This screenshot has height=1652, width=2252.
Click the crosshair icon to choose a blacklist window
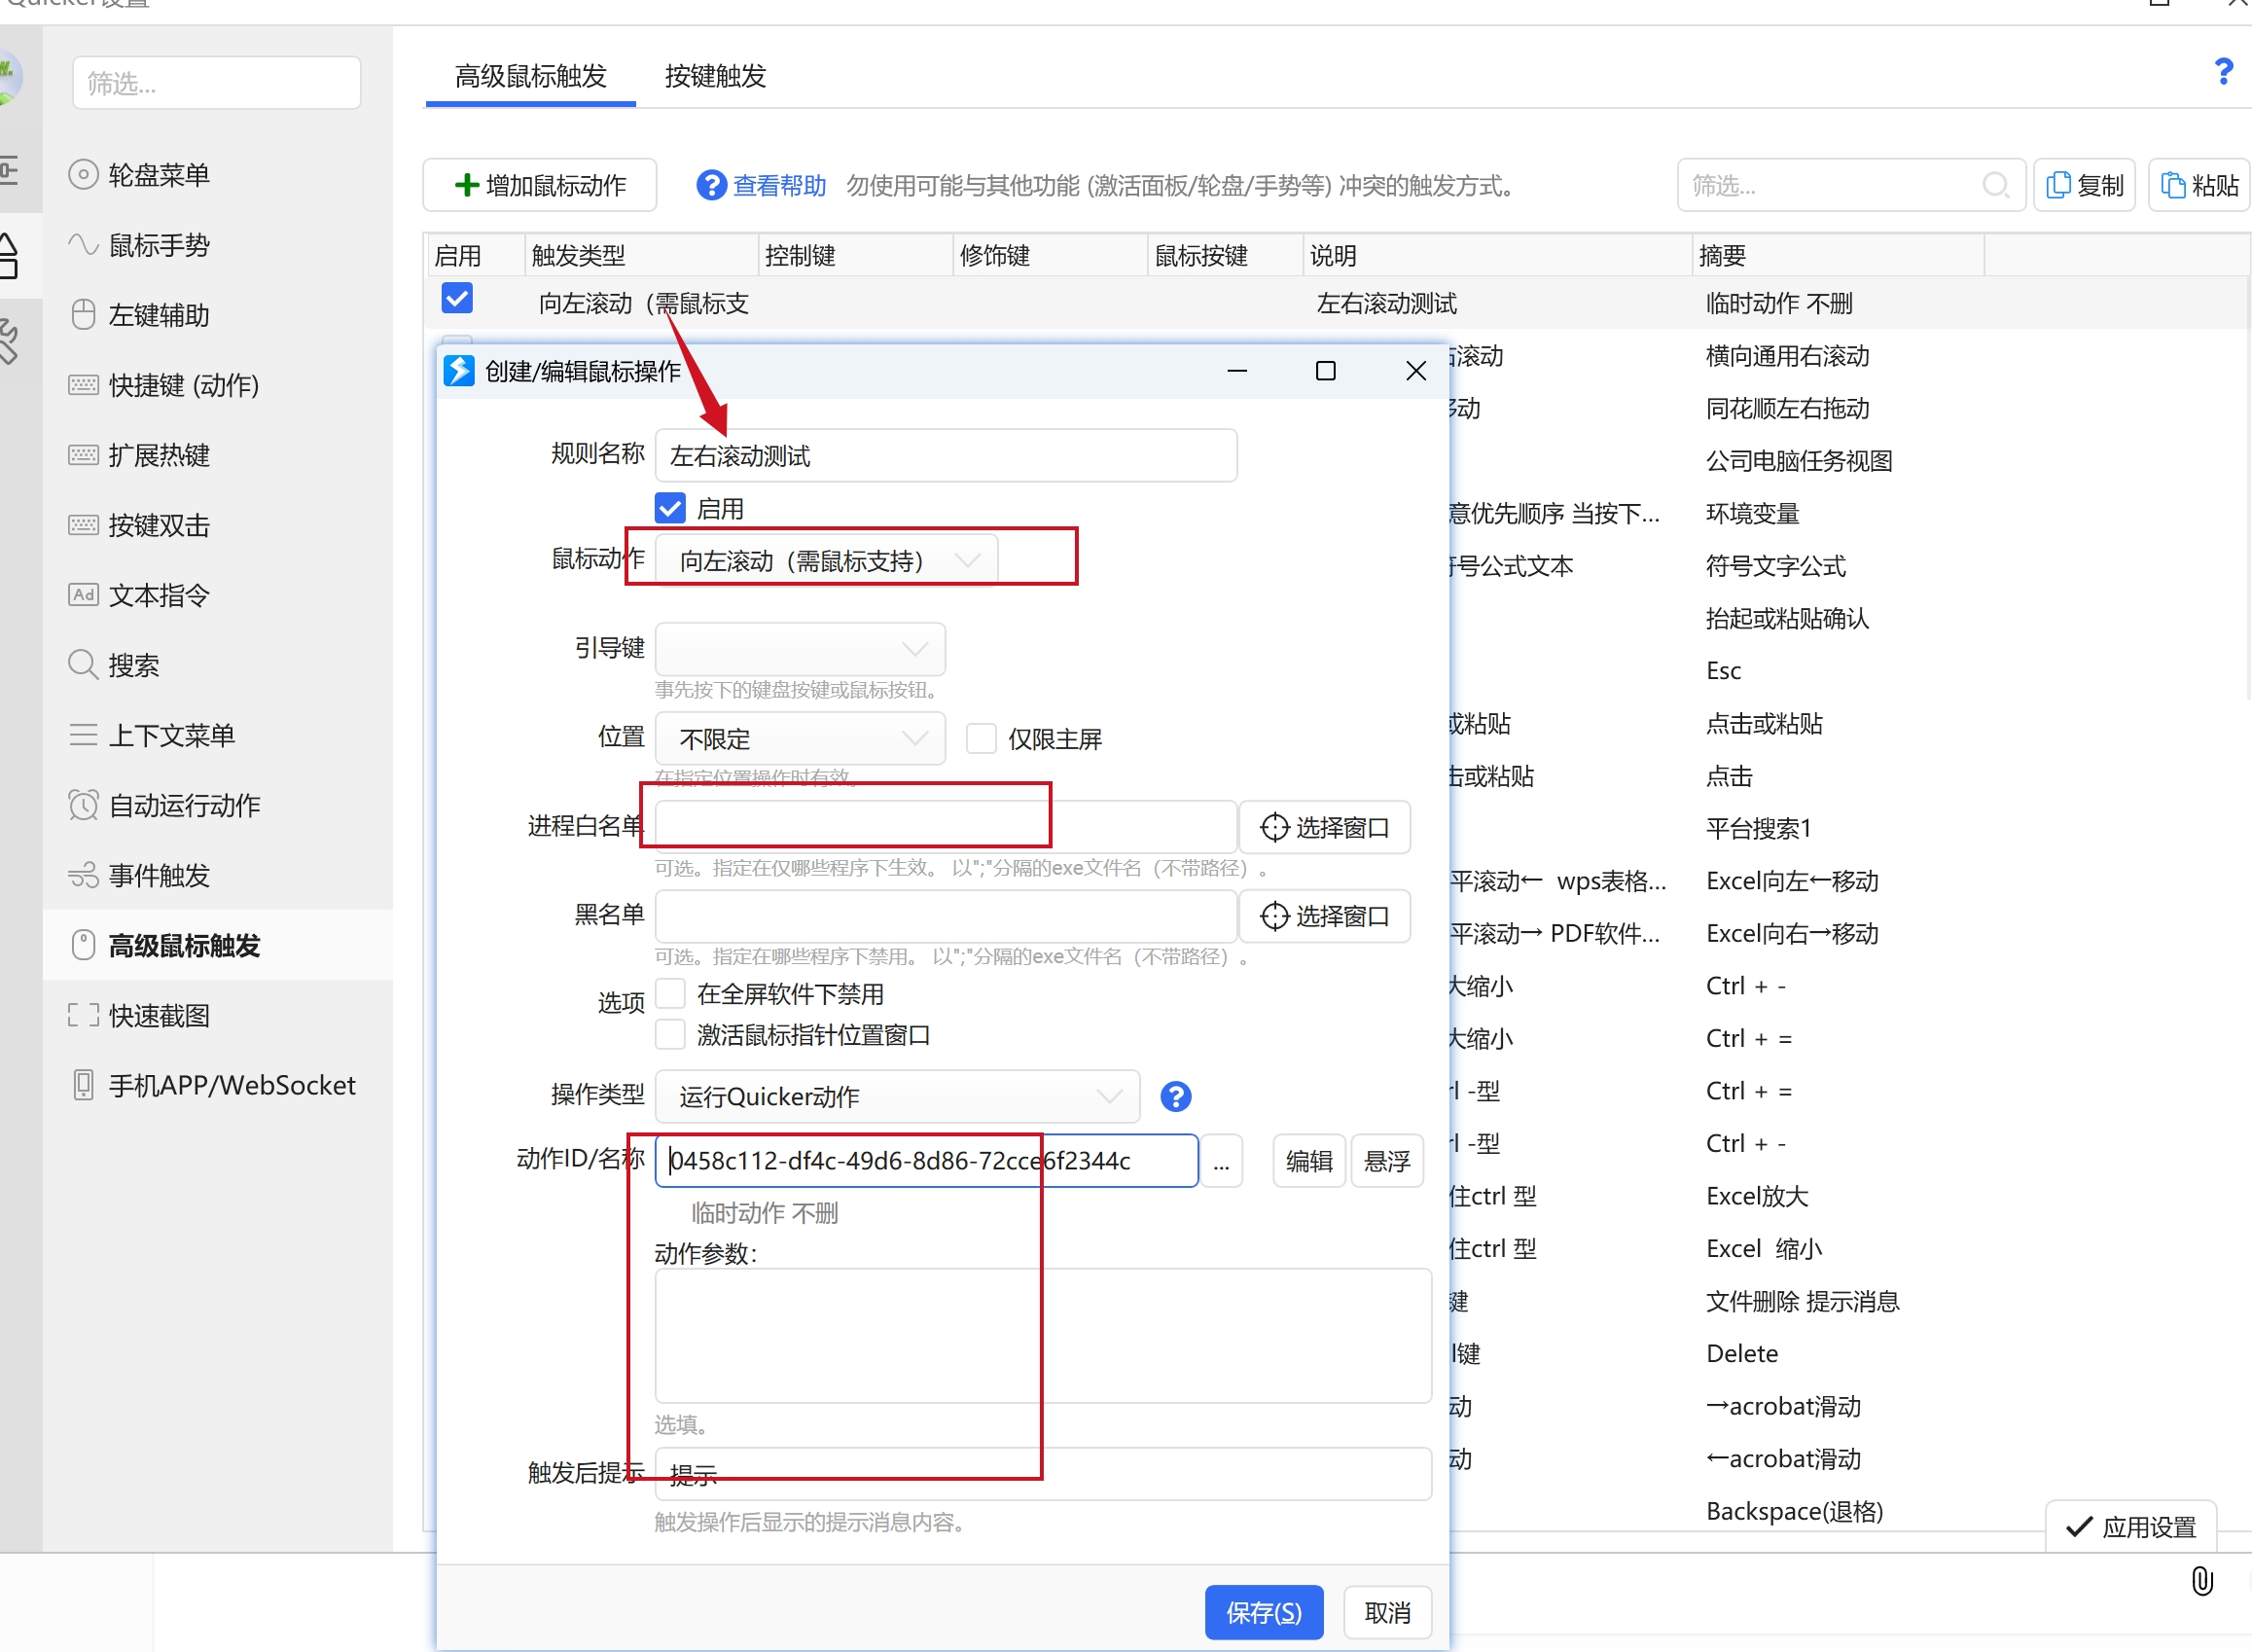[x=1274, y=916]
